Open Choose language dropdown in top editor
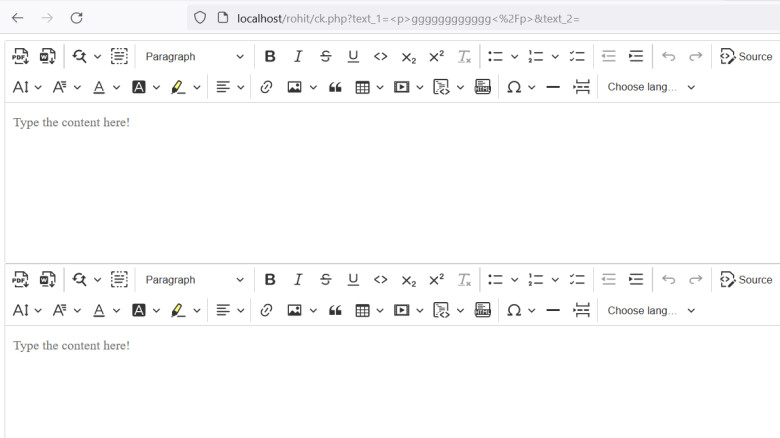 (651, 87)
